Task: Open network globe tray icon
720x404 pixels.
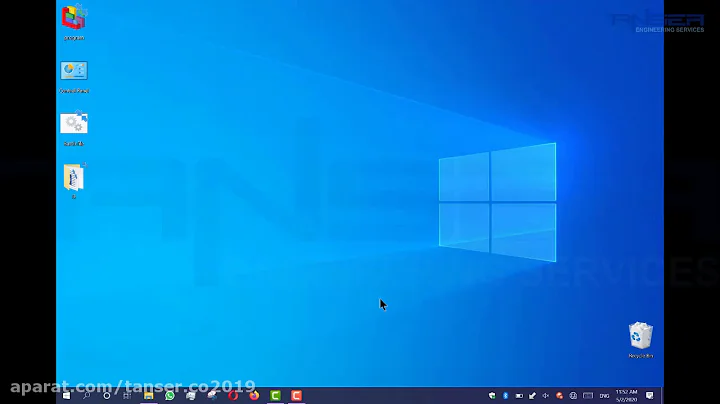Action: (x=573, y=396)
